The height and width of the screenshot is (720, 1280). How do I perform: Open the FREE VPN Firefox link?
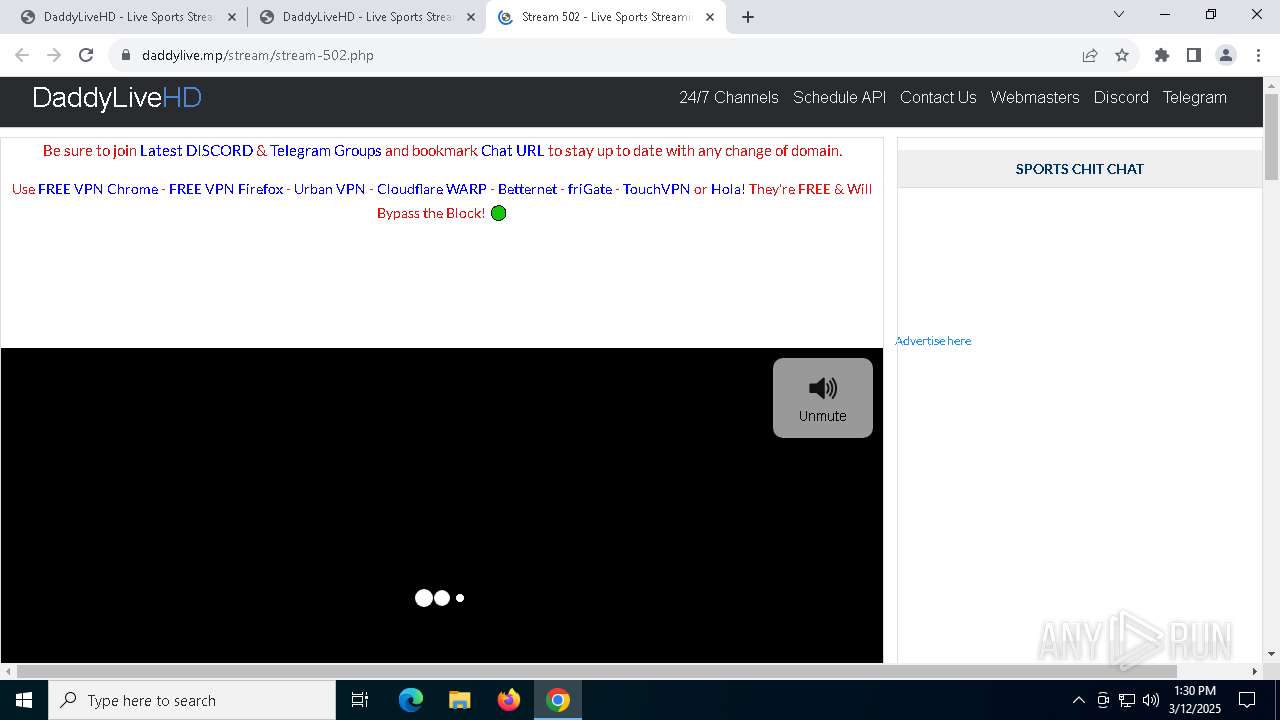[x=226, y=189]
